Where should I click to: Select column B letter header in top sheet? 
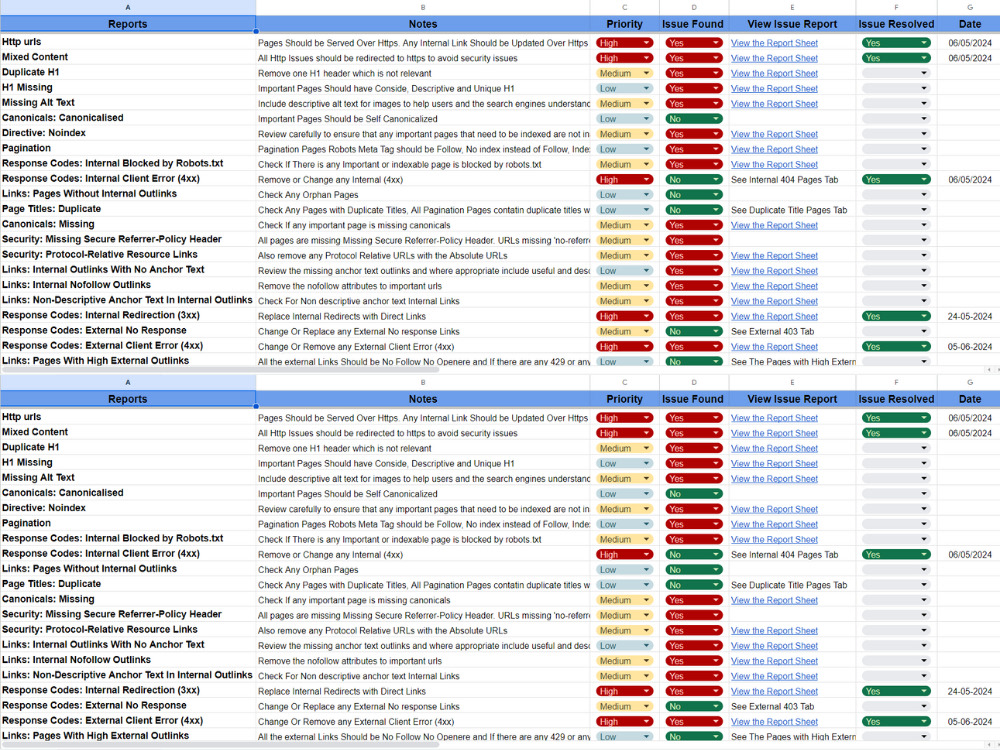click(423, 7)
